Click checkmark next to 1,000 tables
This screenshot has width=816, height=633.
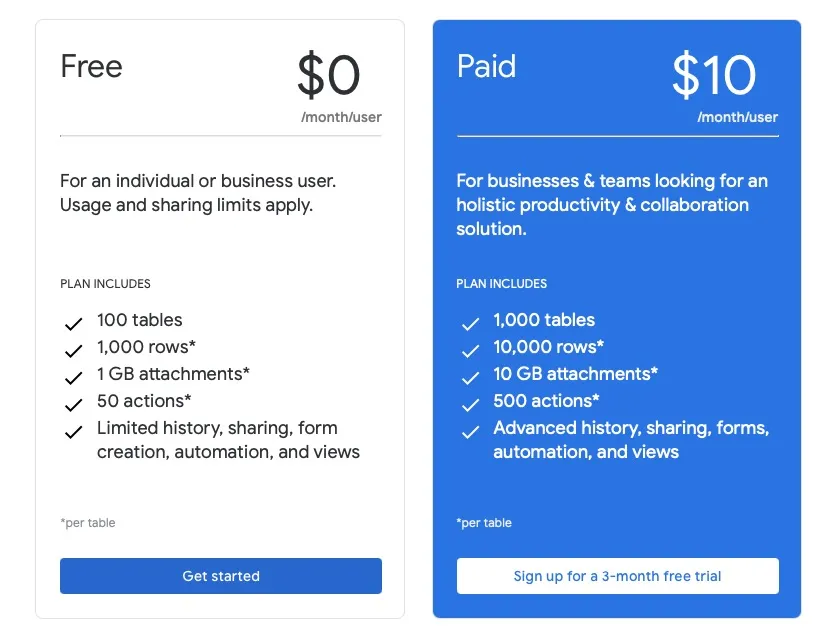click(470, 324)
